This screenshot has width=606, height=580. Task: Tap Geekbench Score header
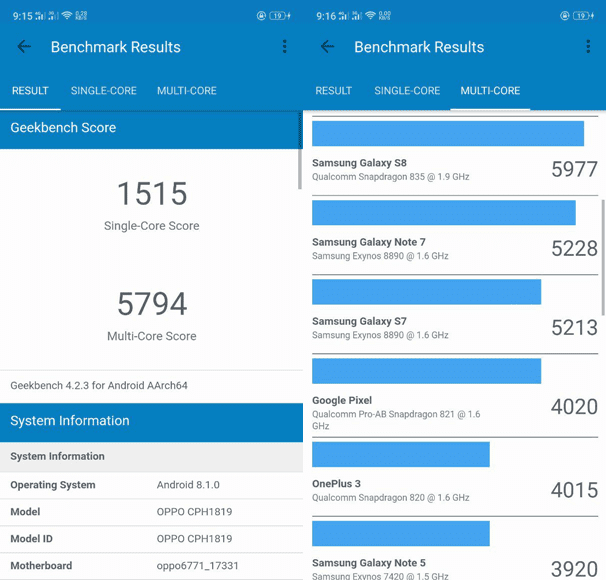tap(150, 128)
